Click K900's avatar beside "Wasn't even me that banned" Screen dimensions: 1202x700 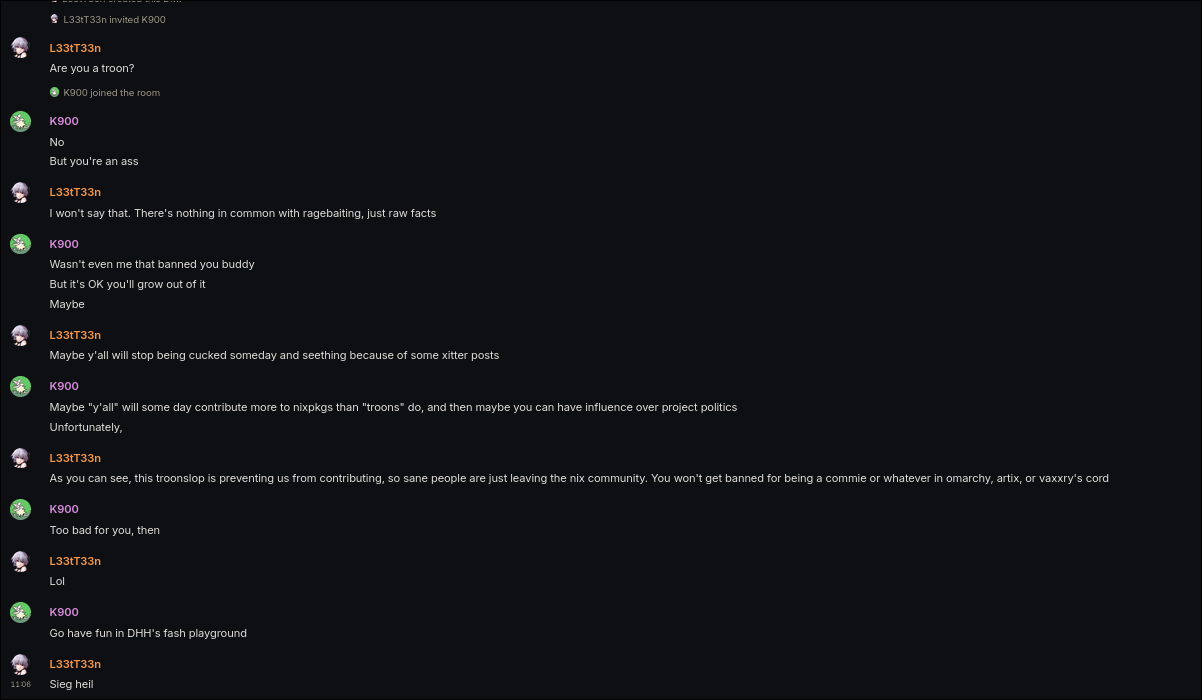tap(20, 245)
